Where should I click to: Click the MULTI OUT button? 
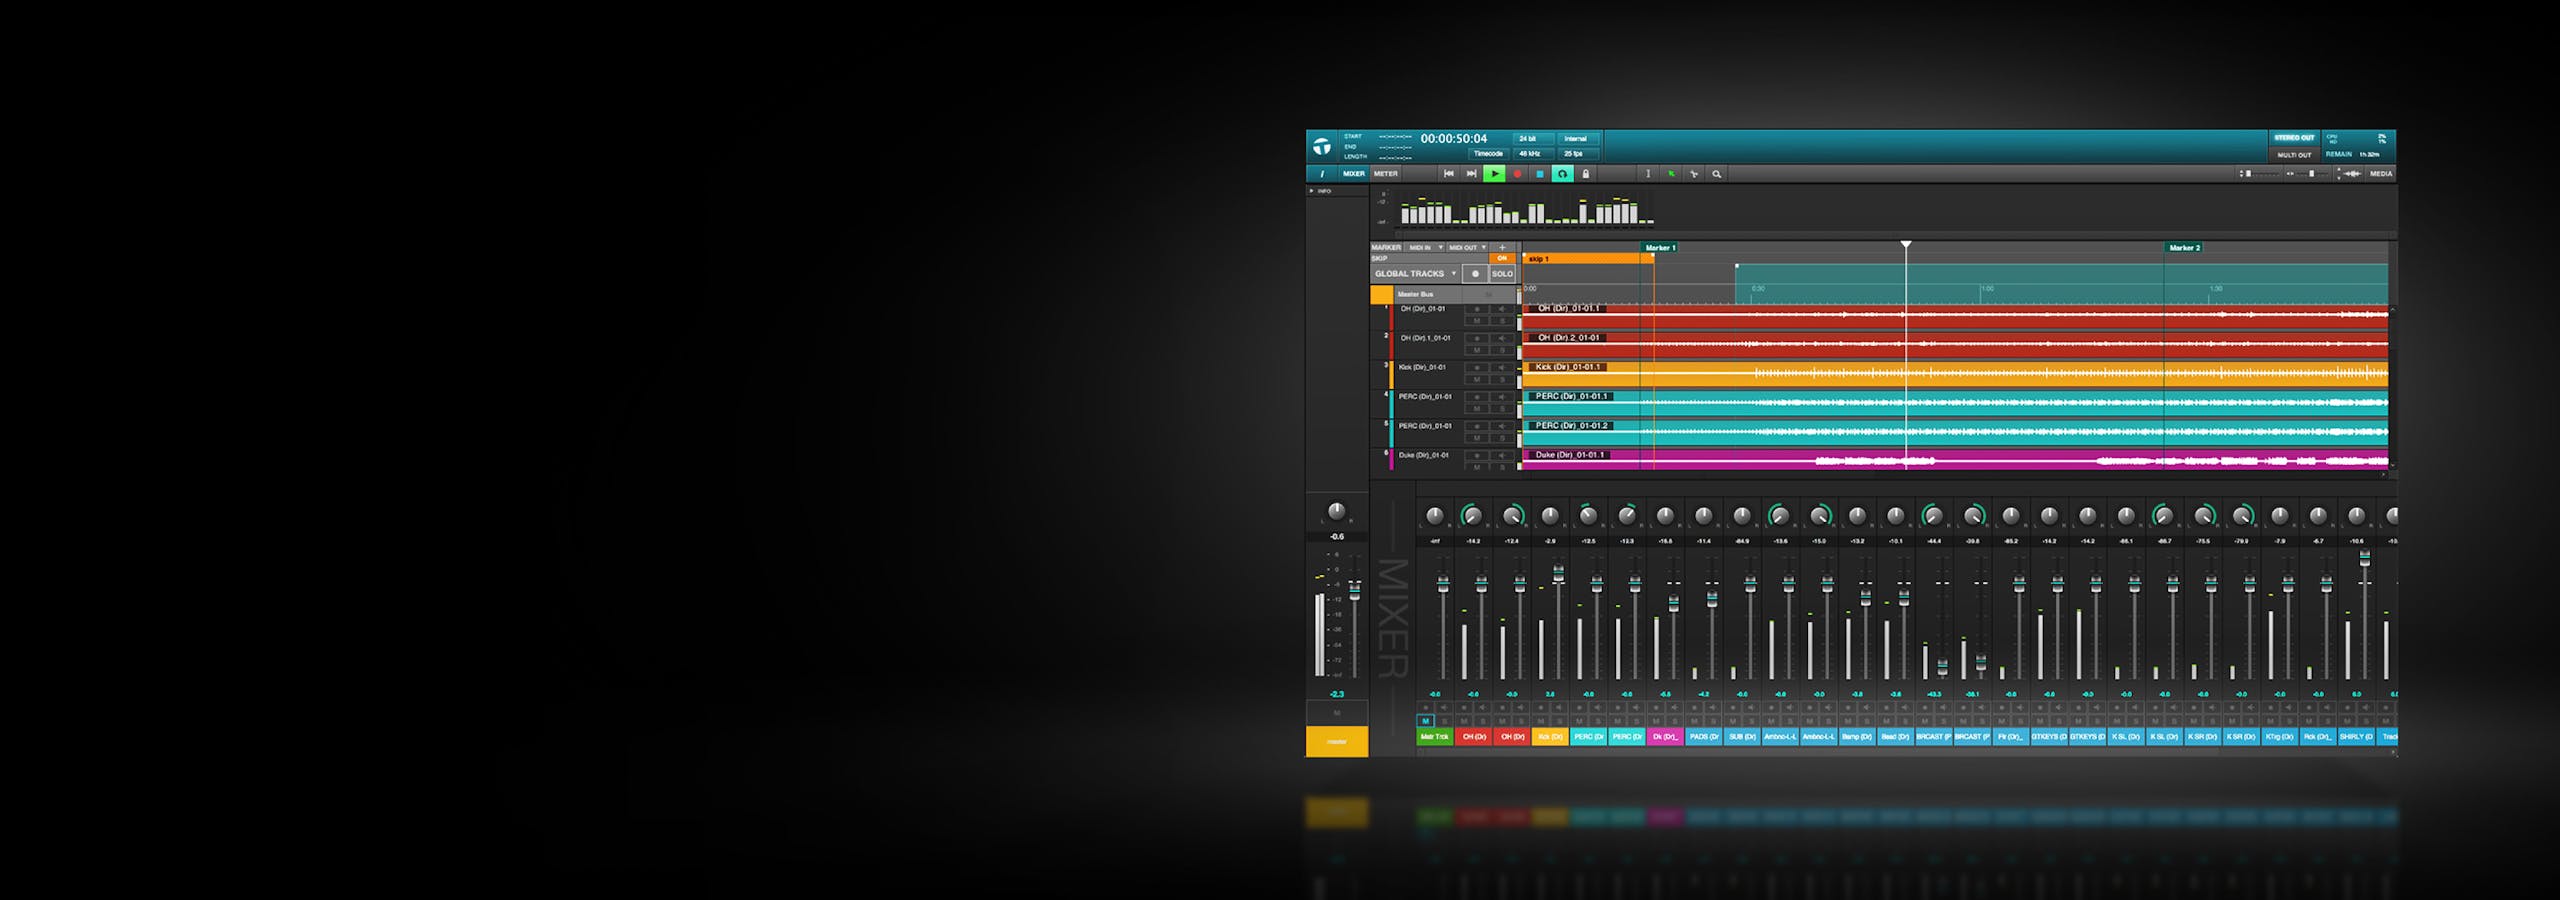coord(2294,155)
